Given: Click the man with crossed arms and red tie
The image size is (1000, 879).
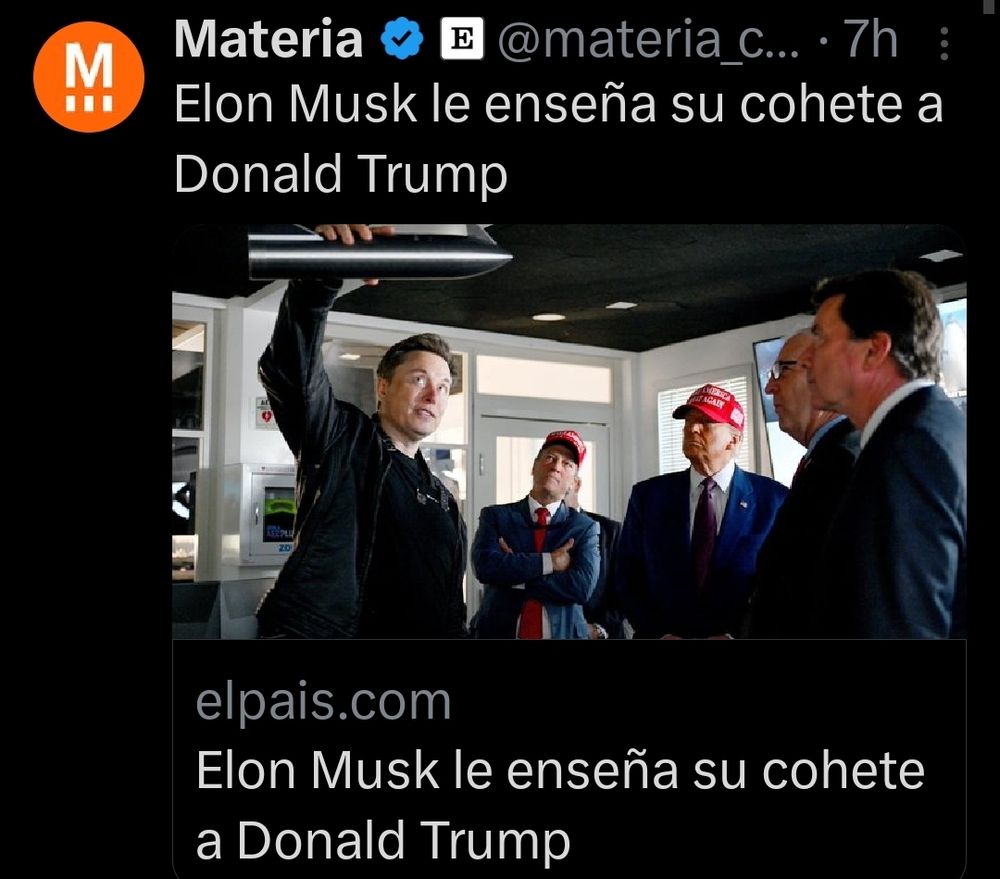Looking at the screenshot, I should point(538,536).
